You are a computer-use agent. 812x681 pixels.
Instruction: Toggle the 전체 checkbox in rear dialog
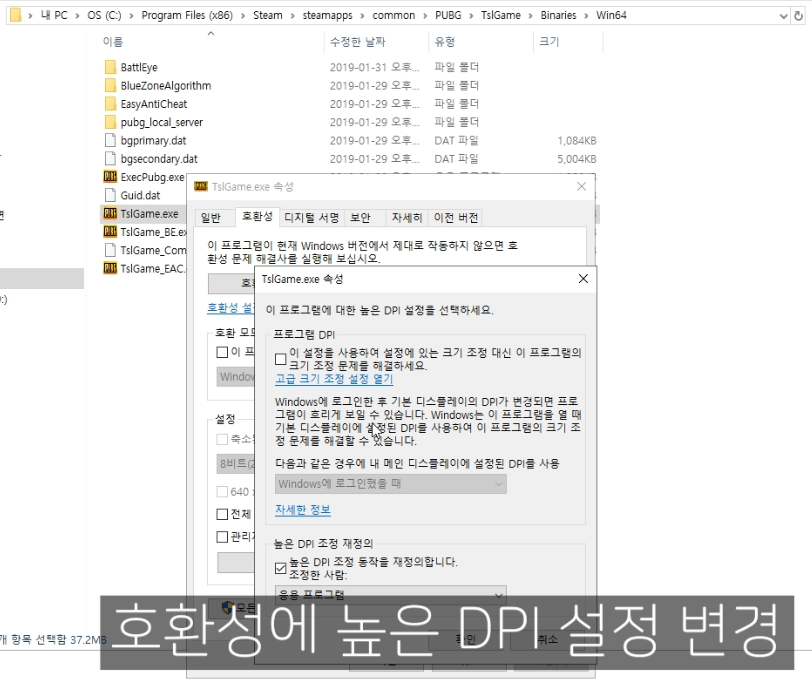pos(222,514)
